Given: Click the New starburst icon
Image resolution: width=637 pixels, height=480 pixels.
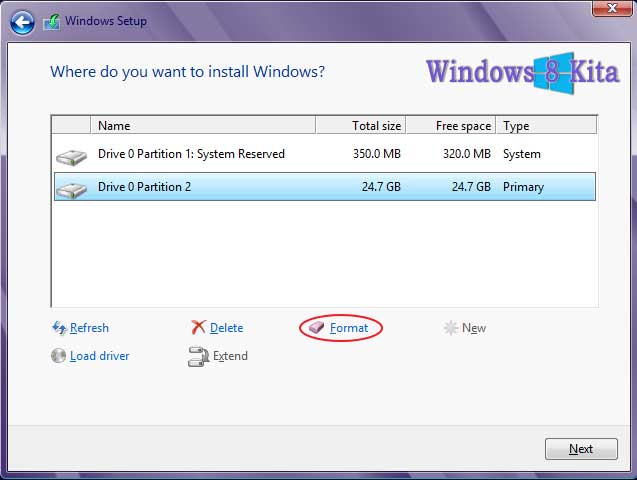Looking at the screenshot, I should pyautogui.click(x=451, y=328).
